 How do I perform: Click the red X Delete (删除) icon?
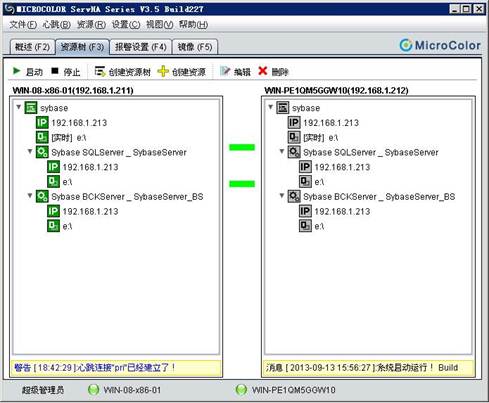[263, 71]
